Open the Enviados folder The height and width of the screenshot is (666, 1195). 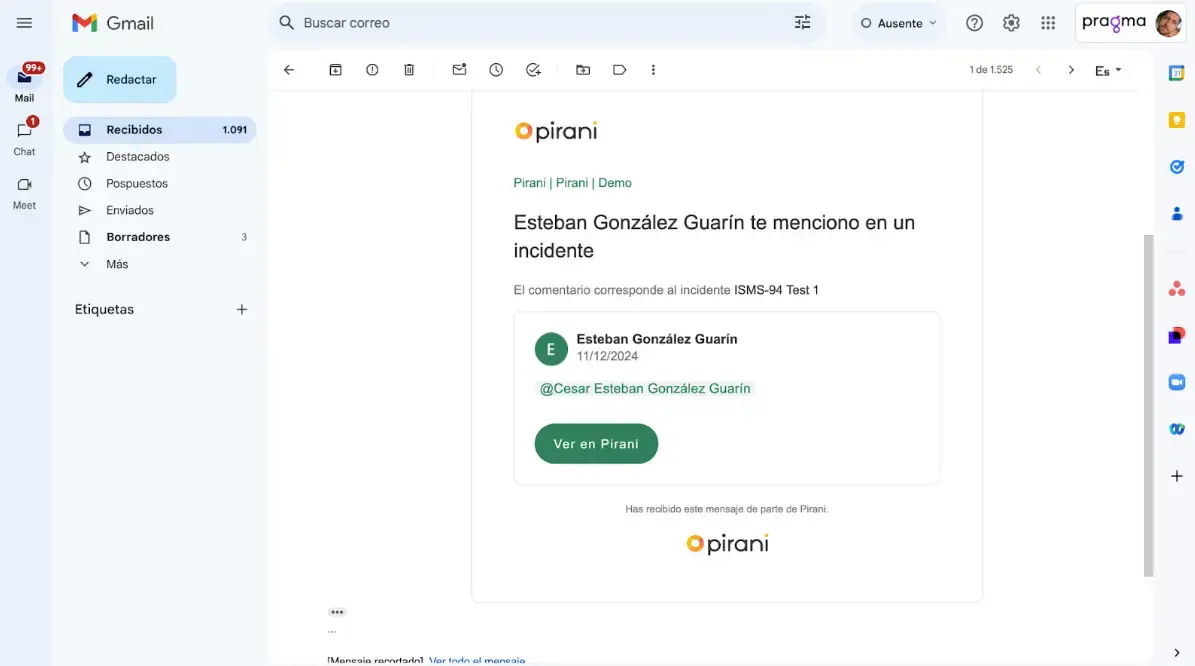(x=130, y=210)
